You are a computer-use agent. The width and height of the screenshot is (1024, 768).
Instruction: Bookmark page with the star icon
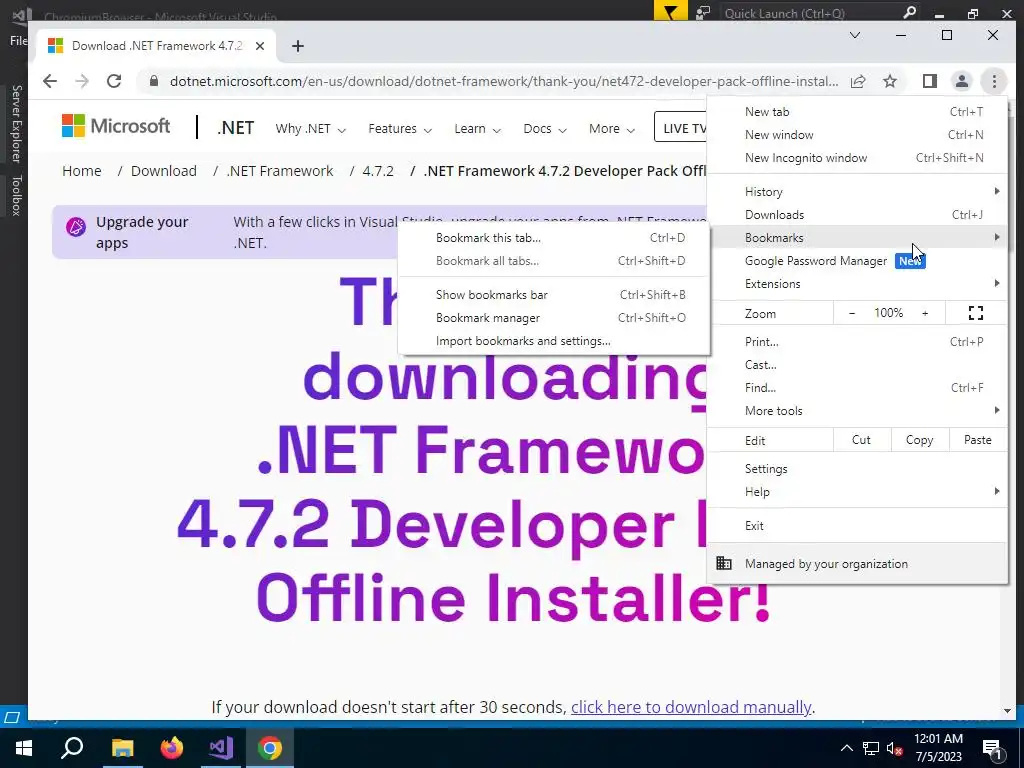[x=889, y=81]
